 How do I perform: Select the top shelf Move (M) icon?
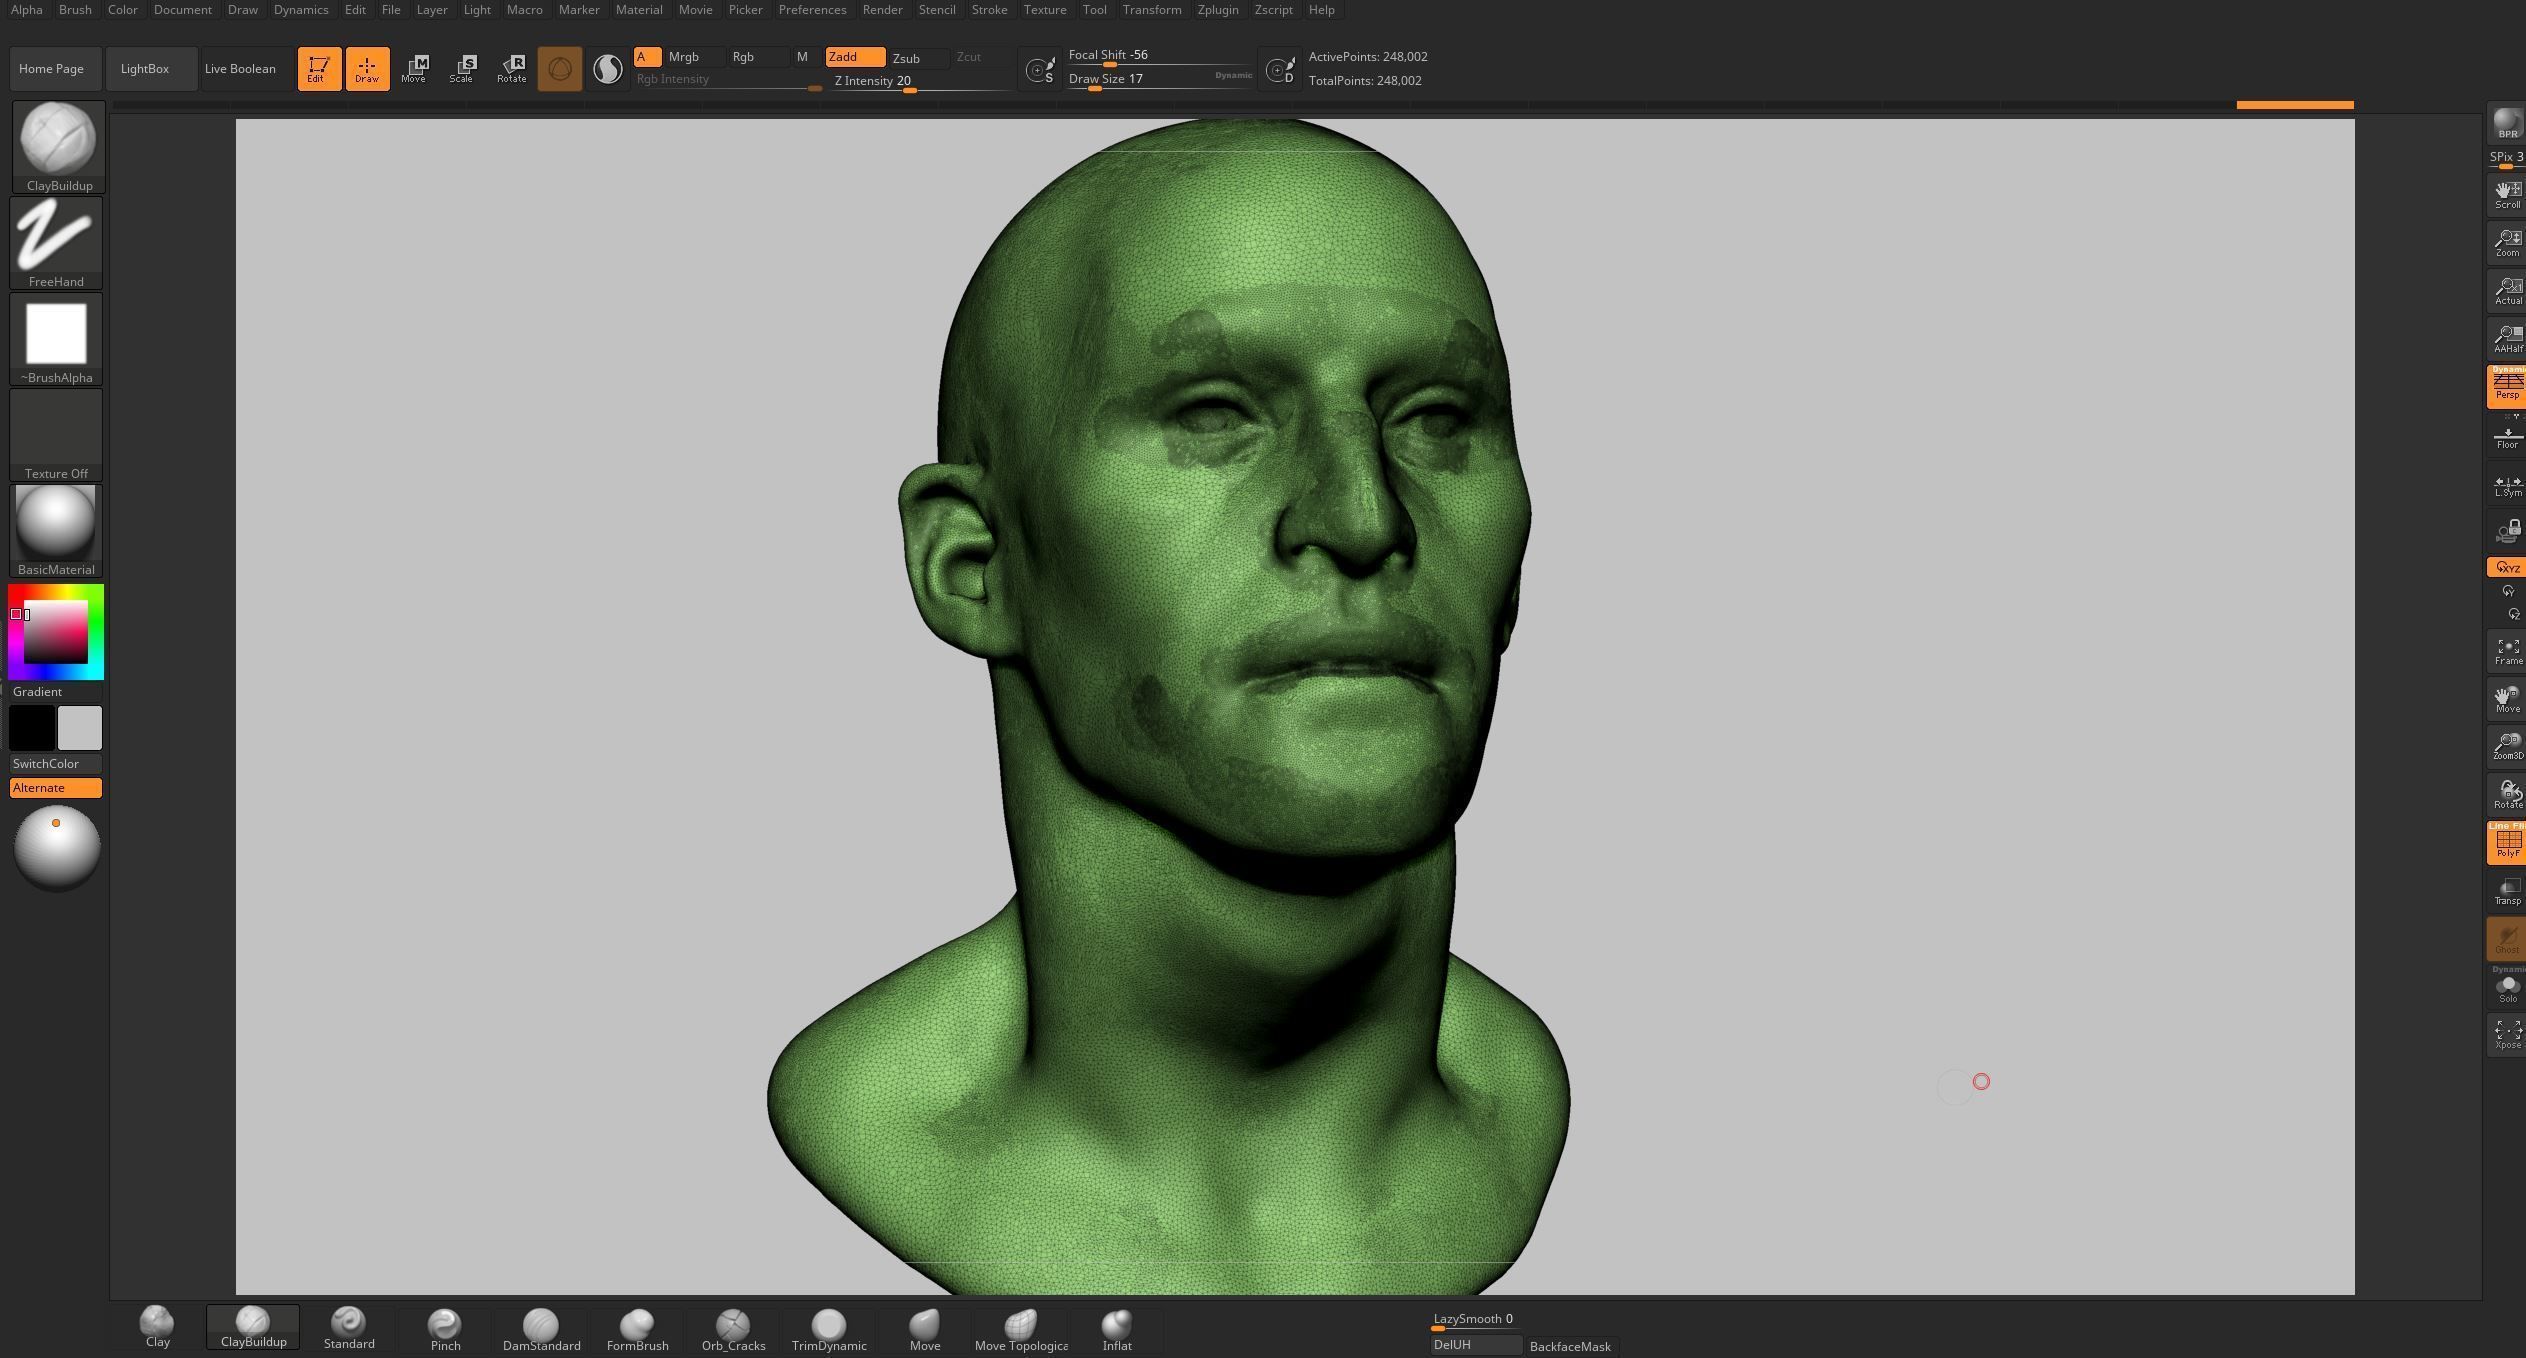[x=415, y=69]
